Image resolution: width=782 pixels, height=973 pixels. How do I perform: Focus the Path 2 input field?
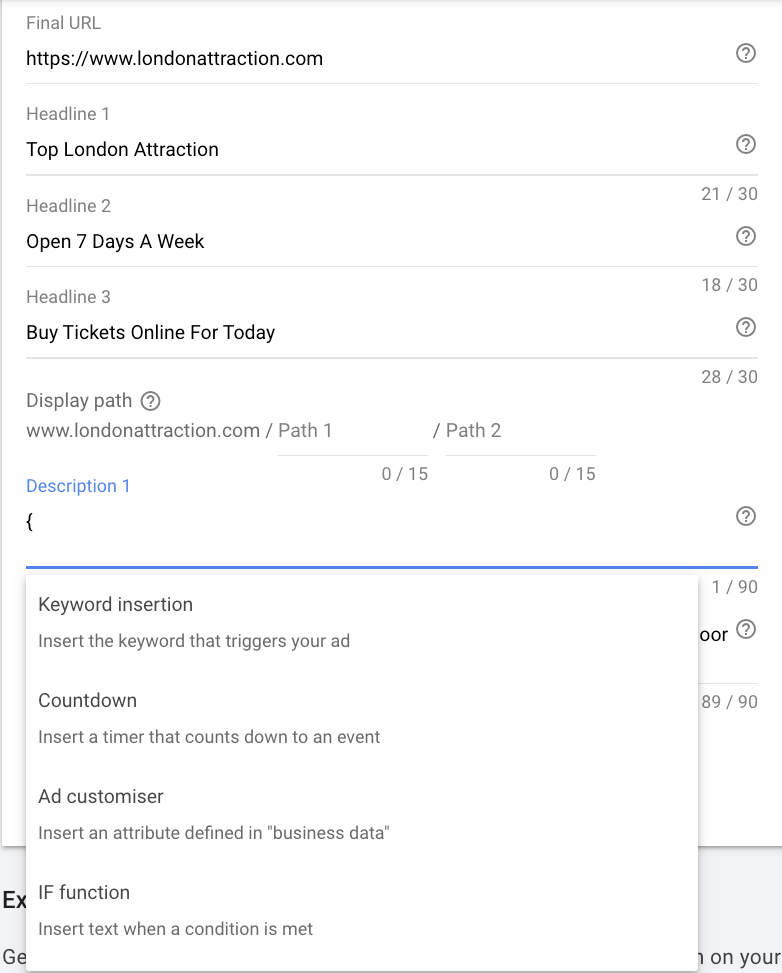pyautogui.click(x=520, y=431)
